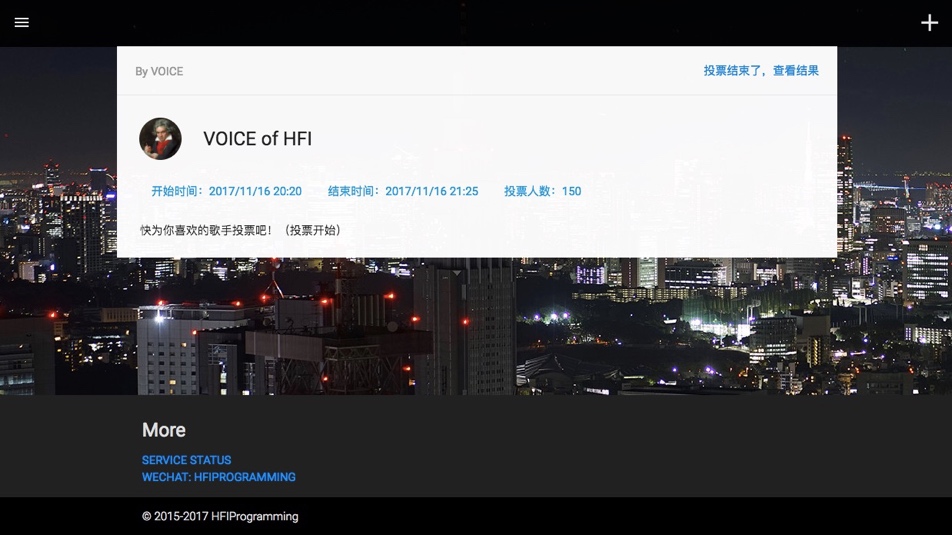Click the 投票人数：150 voter count
The width and height of the screenshot is (952, 535).
click(x=542, y=191)
